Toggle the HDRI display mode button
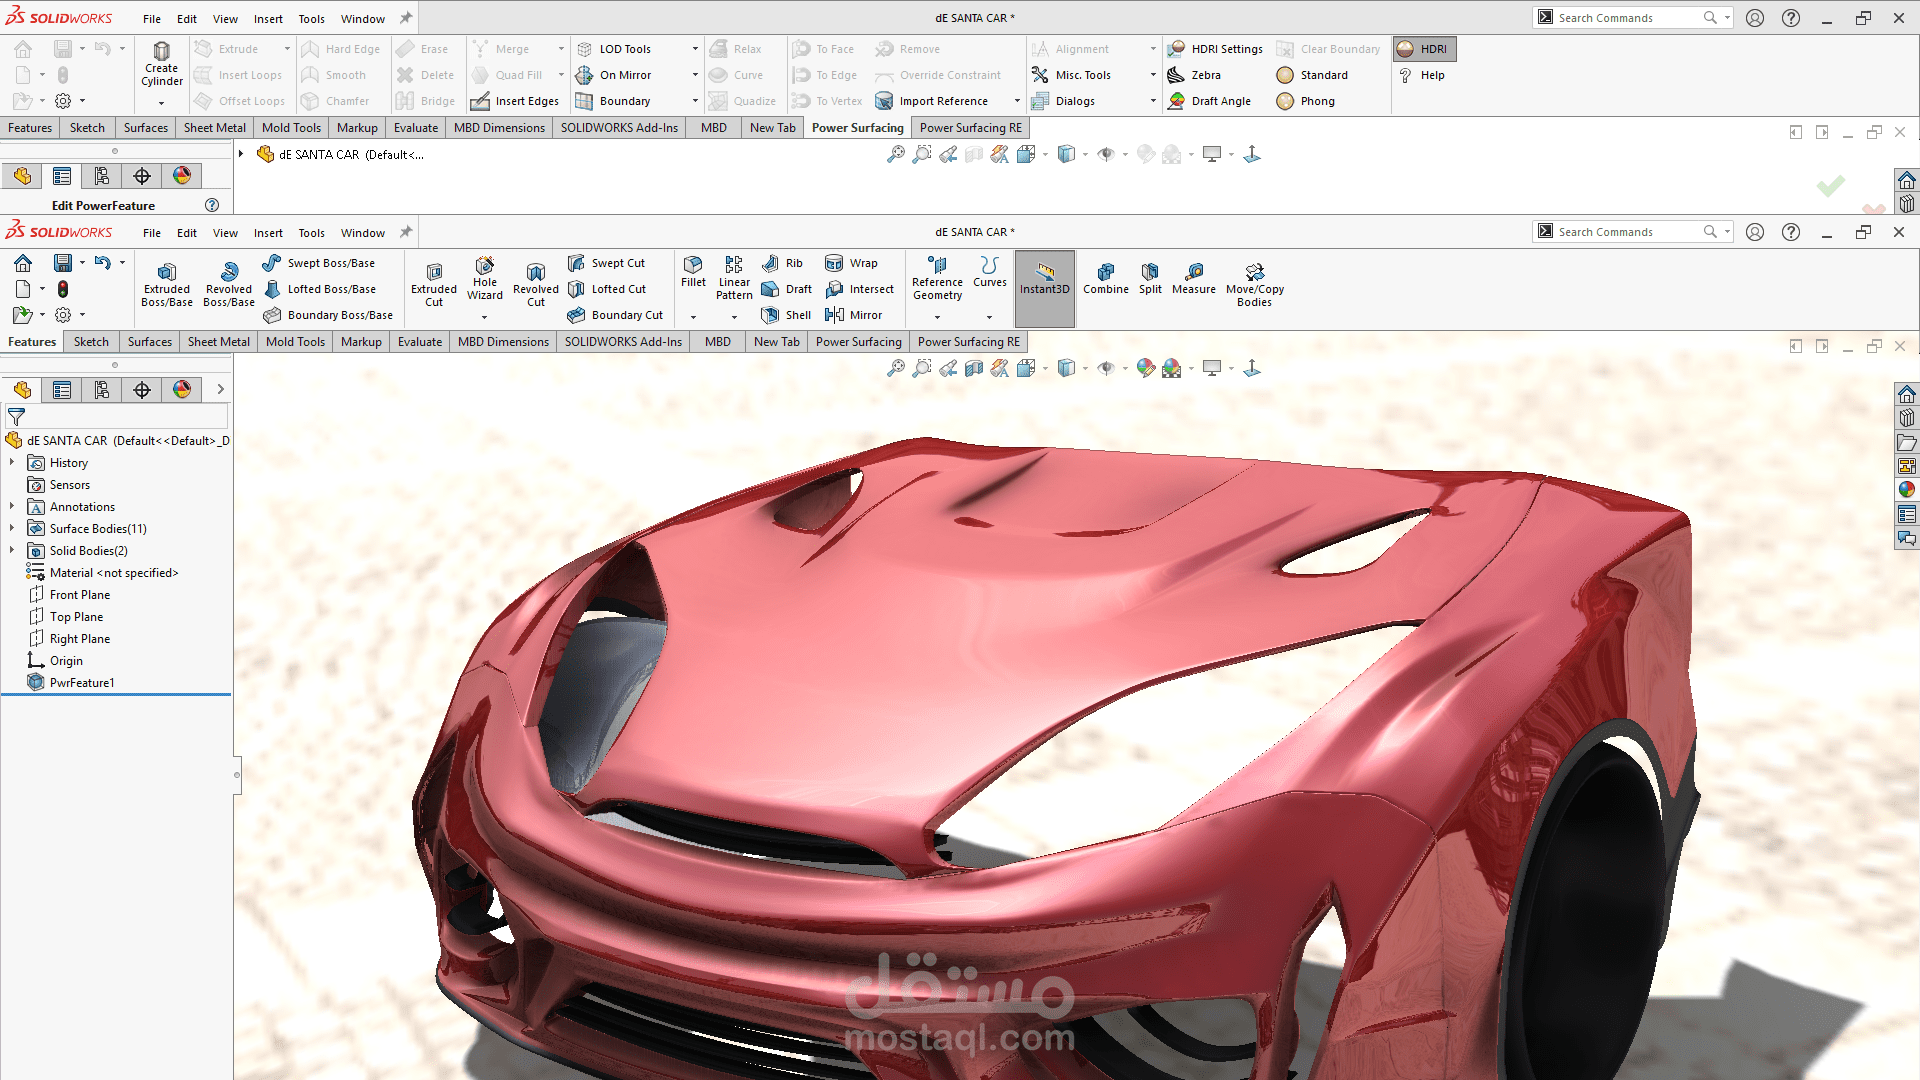Viewport: 1920px width, 1080px height. [1424, 49]
